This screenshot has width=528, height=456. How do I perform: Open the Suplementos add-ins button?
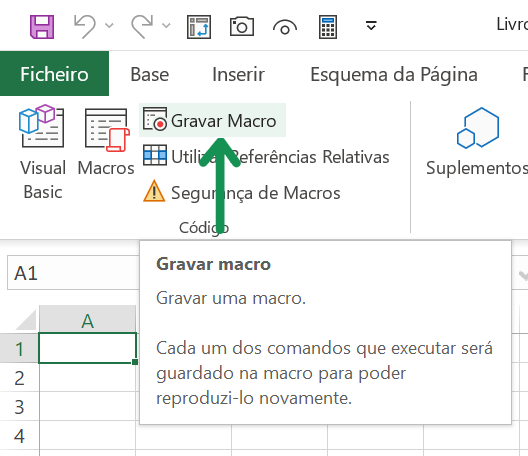(x=477, y=142)
